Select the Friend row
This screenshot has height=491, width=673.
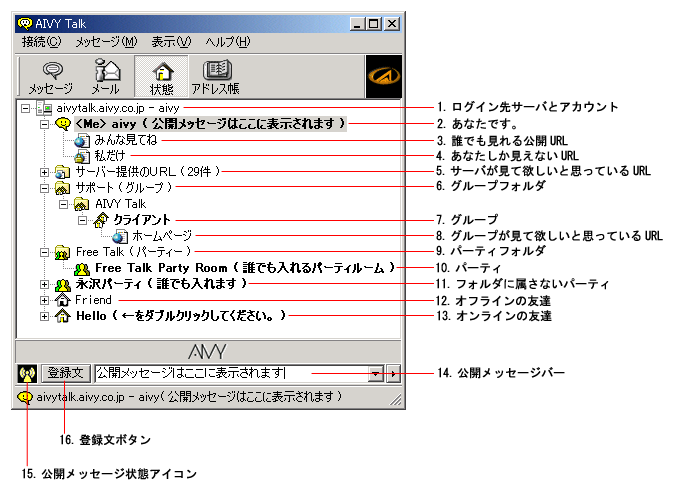(x=93, y=300)
